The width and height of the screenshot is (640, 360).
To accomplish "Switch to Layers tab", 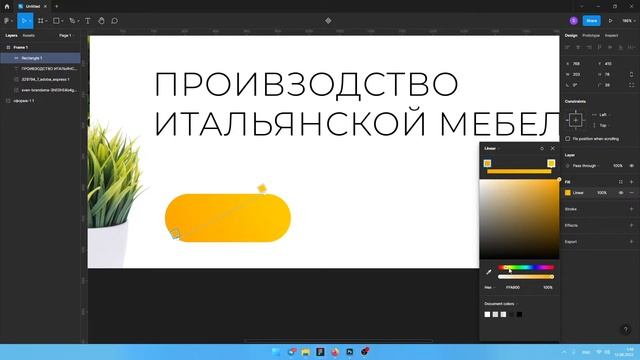I will [11, 36].
